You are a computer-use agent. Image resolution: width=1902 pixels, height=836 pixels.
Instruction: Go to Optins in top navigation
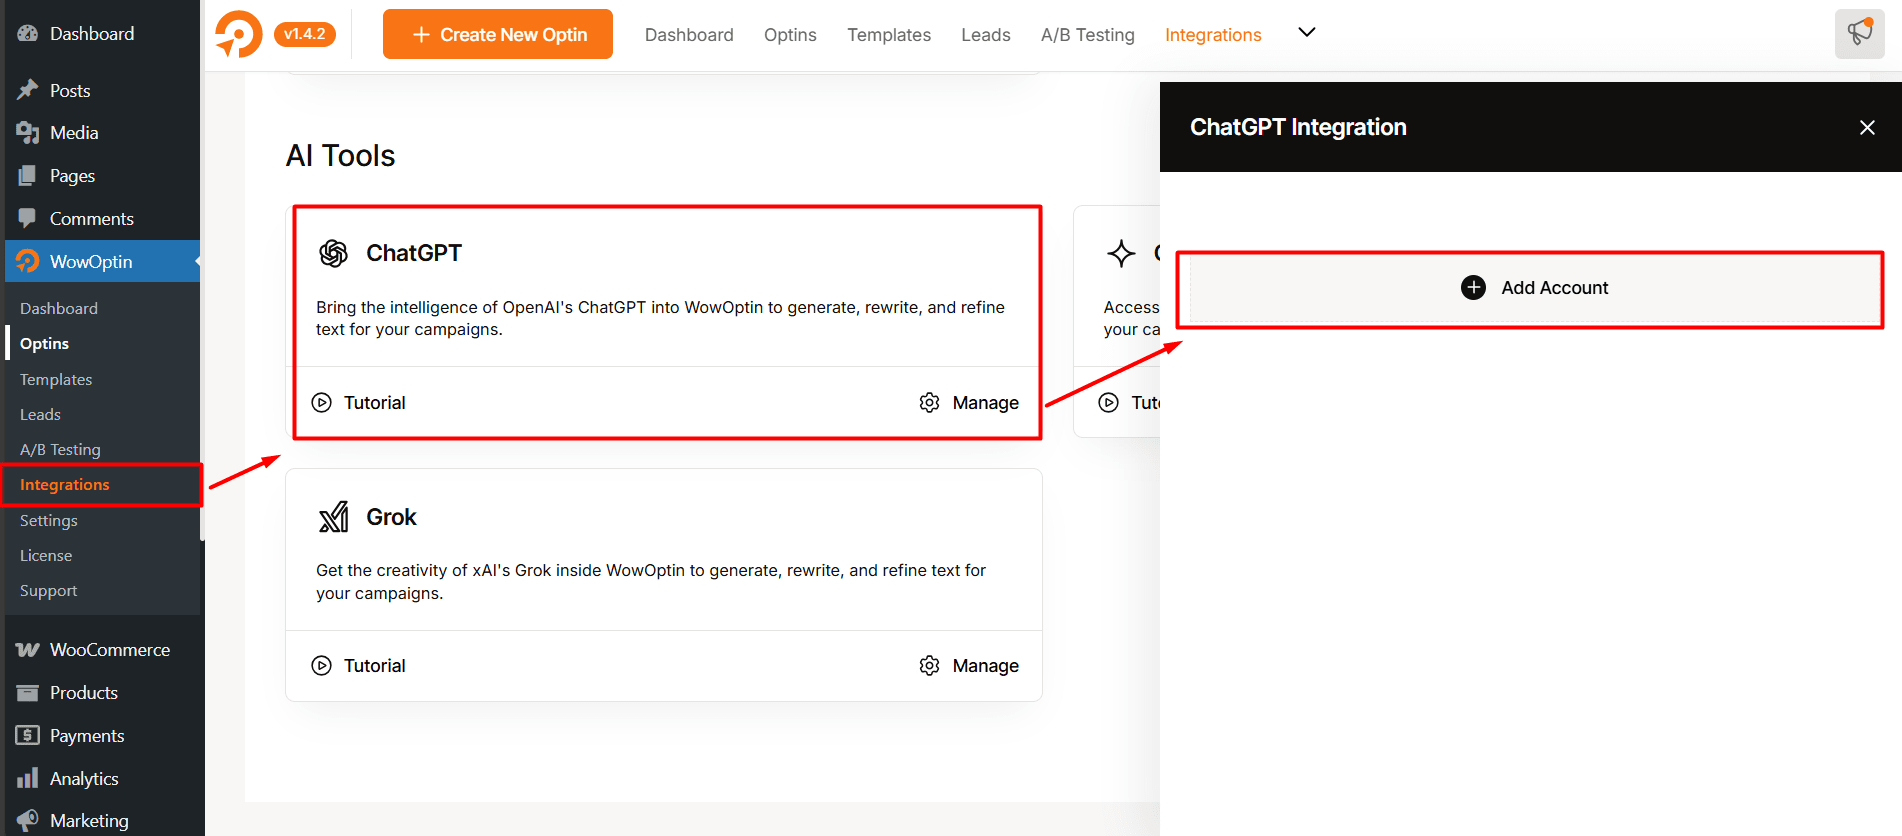click(x=790, y=35)
